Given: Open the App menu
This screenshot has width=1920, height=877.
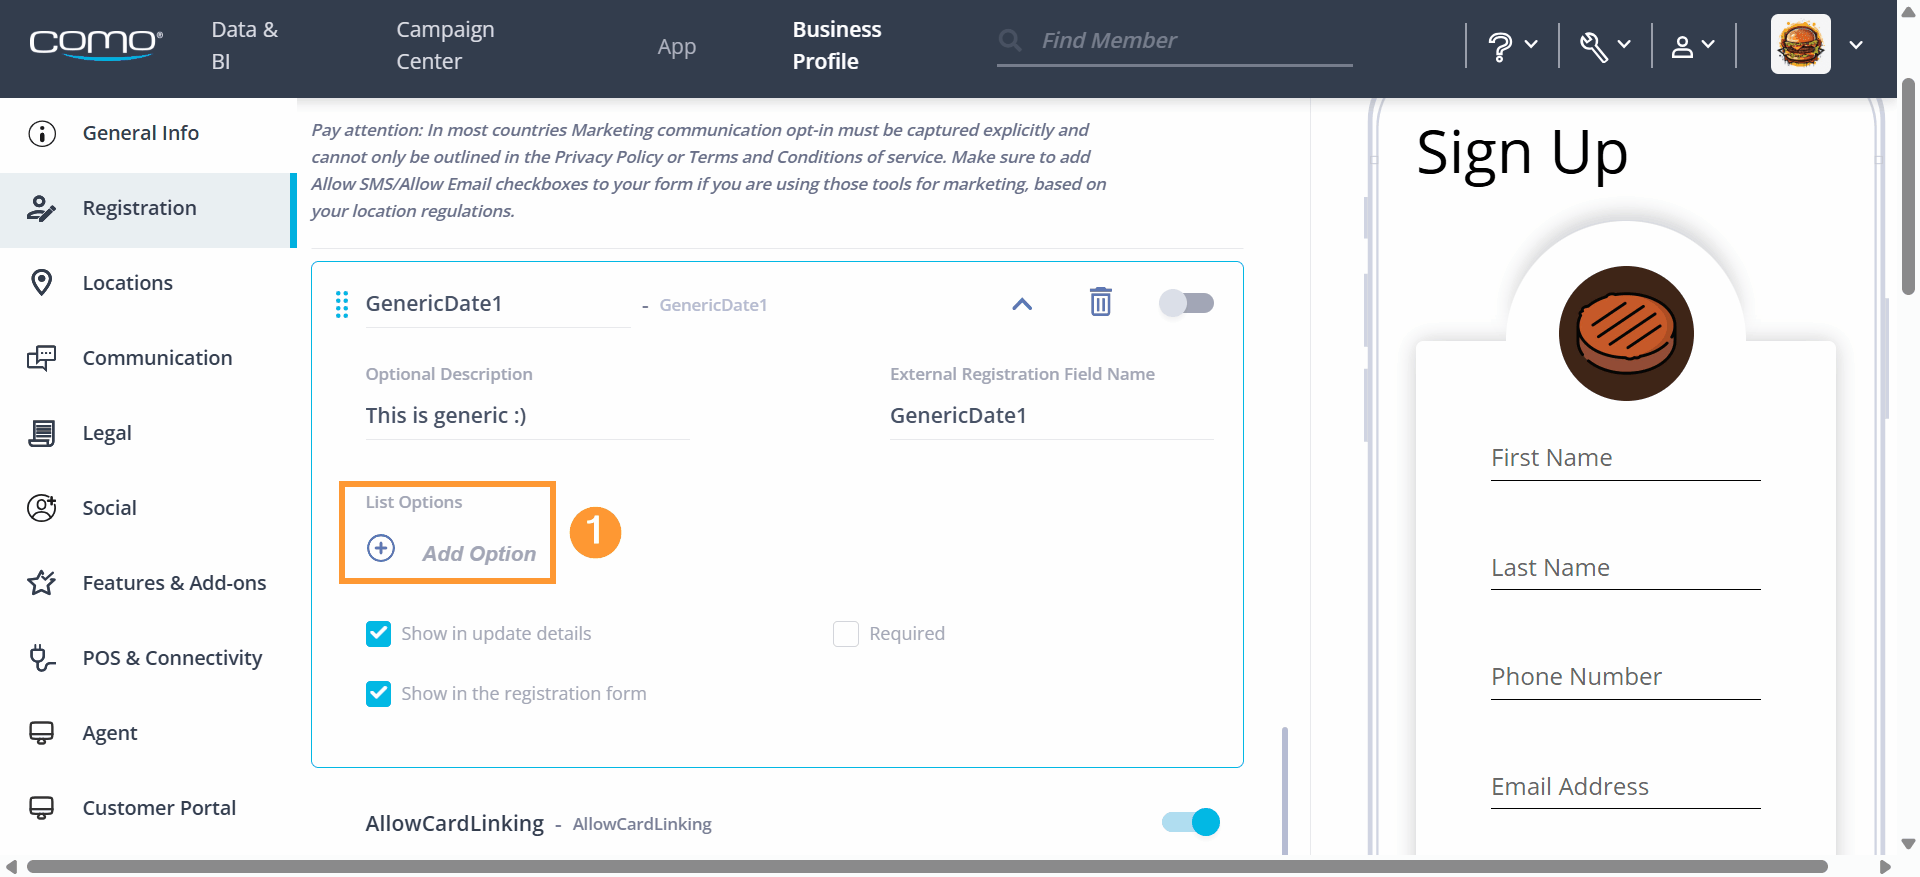Looking at the screenshot, I should (677, 47).
